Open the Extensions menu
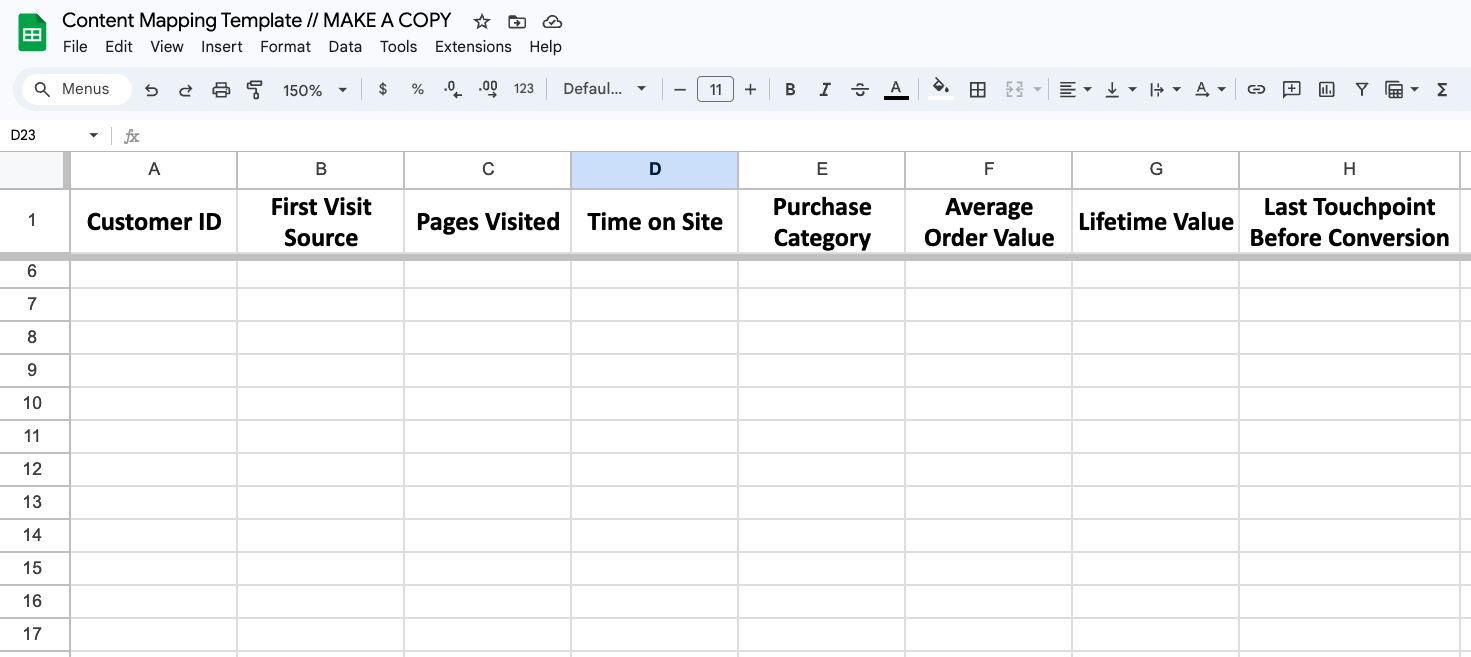The image size is (1471, 657). pos(473,46)
